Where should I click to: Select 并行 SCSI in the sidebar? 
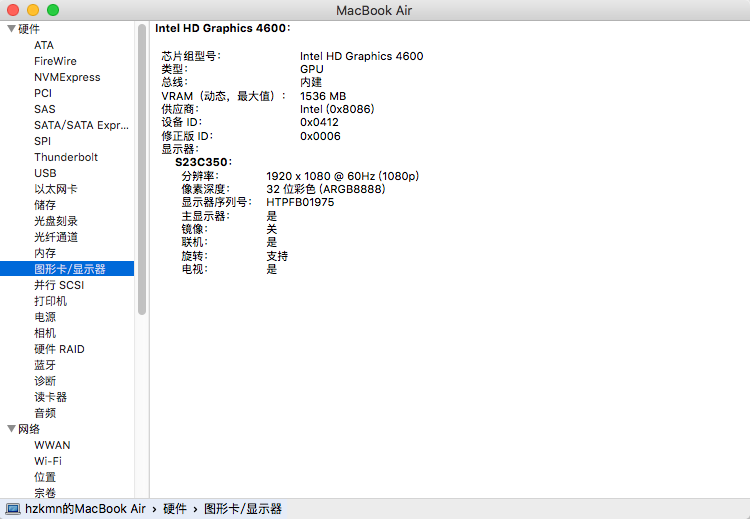(59, 285)
